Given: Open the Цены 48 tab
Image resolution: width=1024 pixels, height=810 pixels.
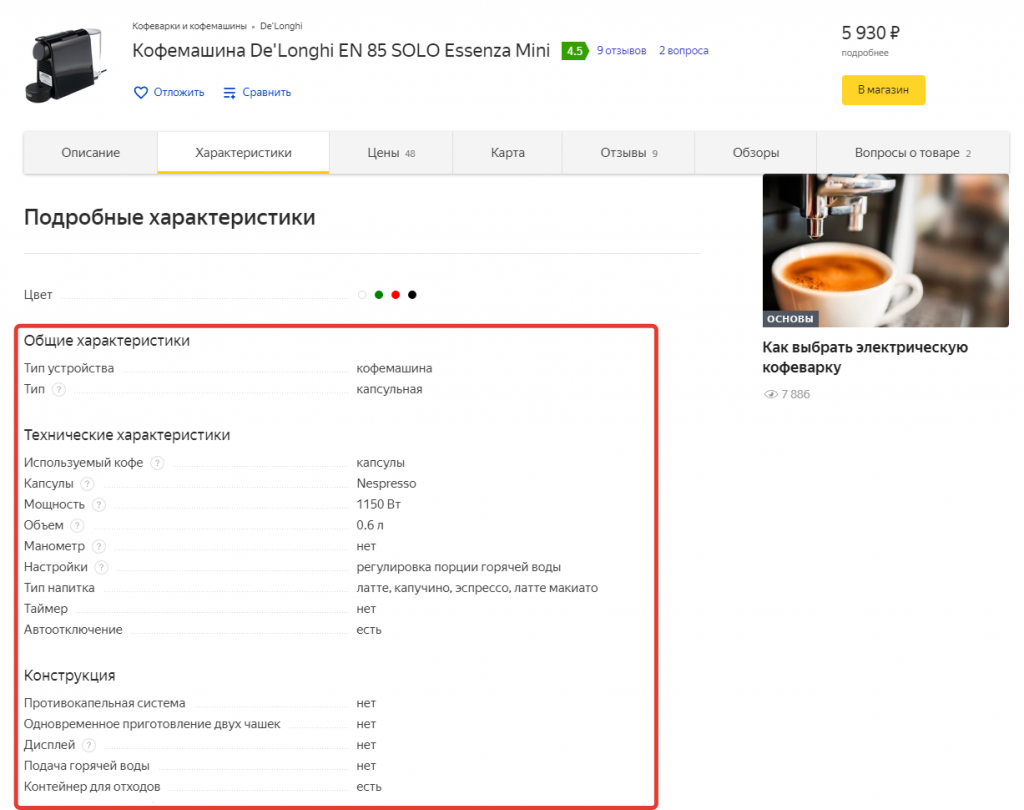Looking at the screenshot, I should point(391,153).
